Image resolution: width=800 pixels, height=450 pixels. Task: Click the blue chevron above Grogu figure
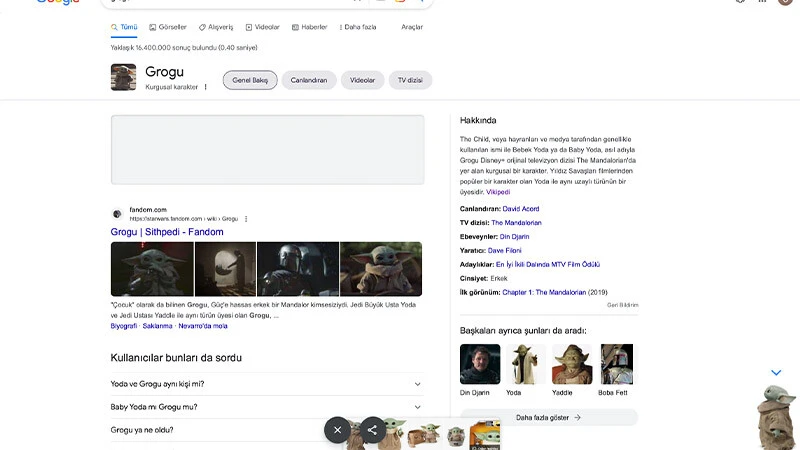pos(776,373)
